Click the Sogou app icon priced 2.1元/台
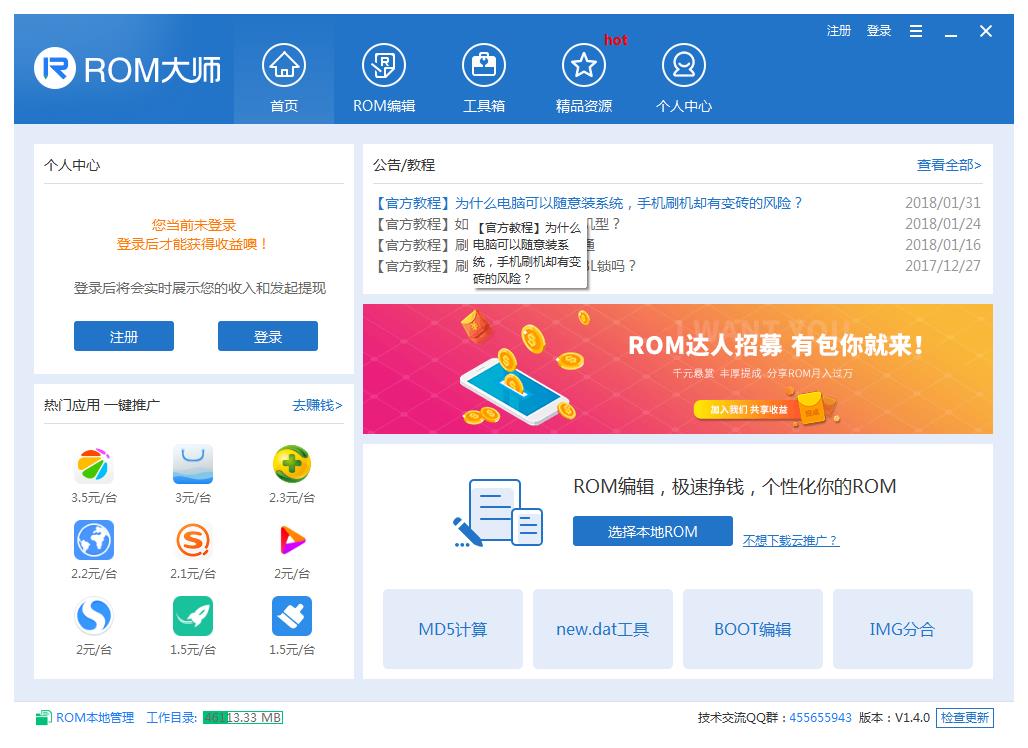The image size is (1028, 748). coord(193,540)
